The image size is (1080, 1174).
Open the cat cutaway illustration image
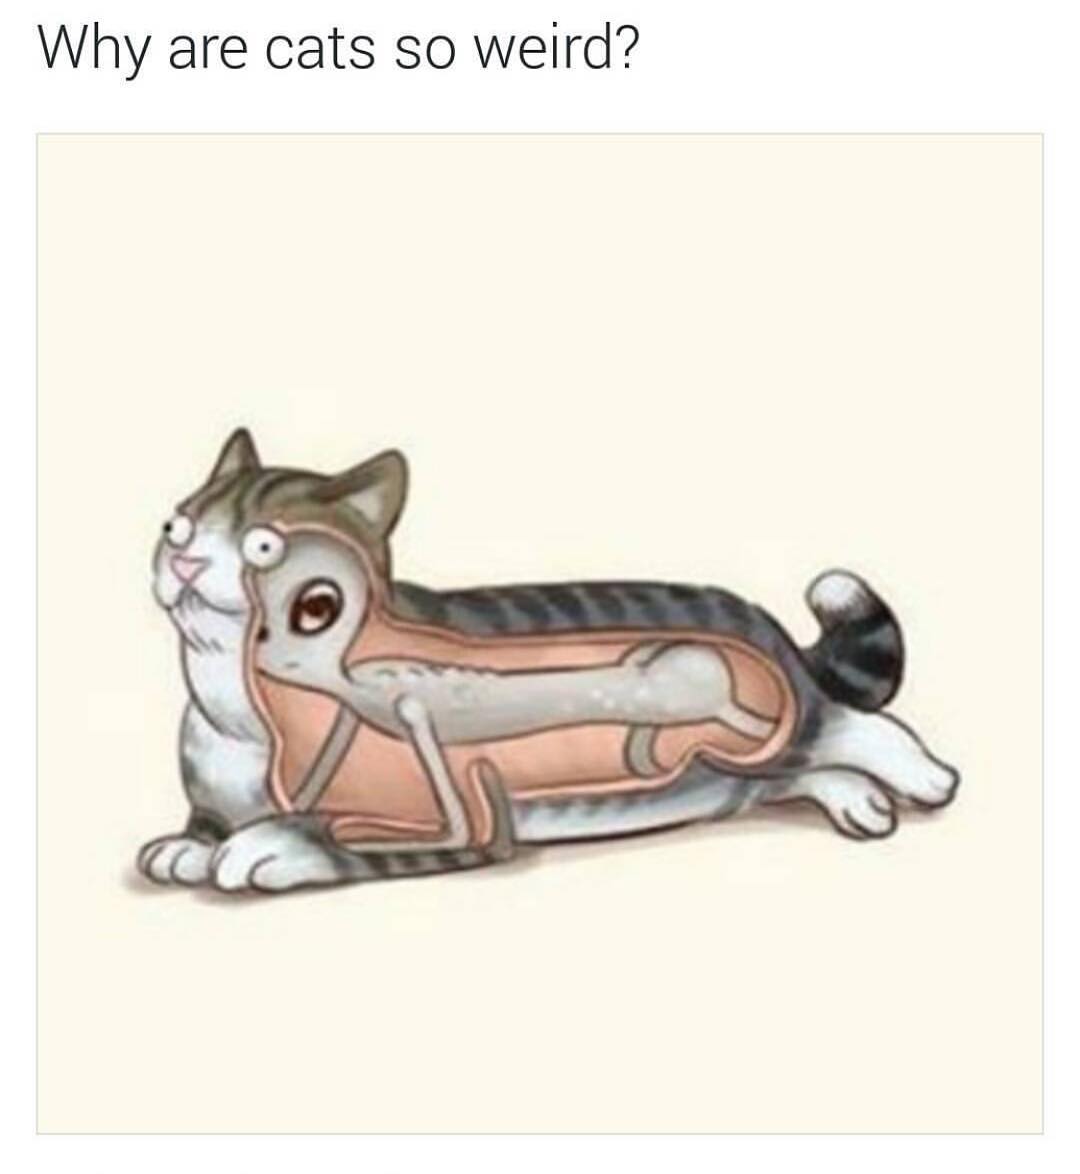coord(539,633)
